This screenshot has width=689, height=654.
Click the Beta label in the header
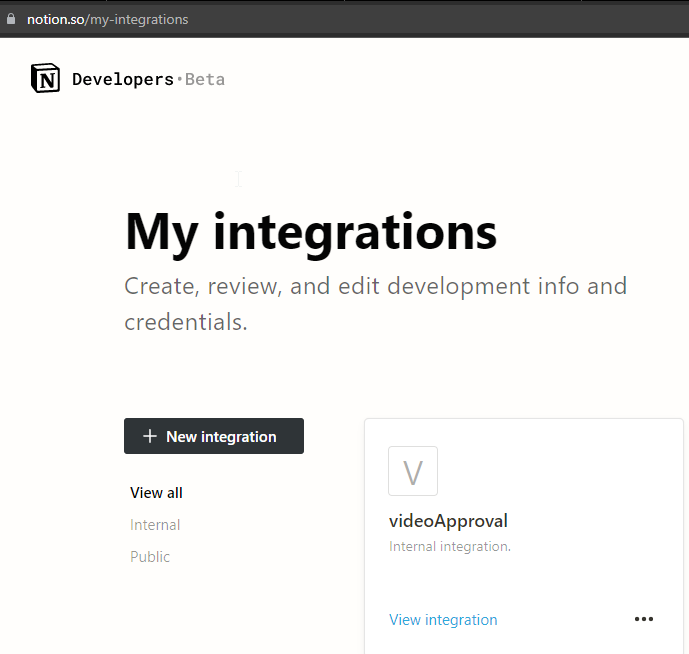(205, 79)
